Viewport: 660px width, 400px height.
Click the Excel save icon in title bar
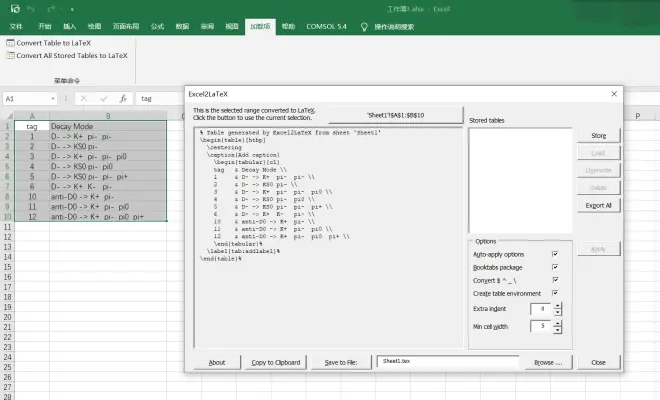coord(15,8)
